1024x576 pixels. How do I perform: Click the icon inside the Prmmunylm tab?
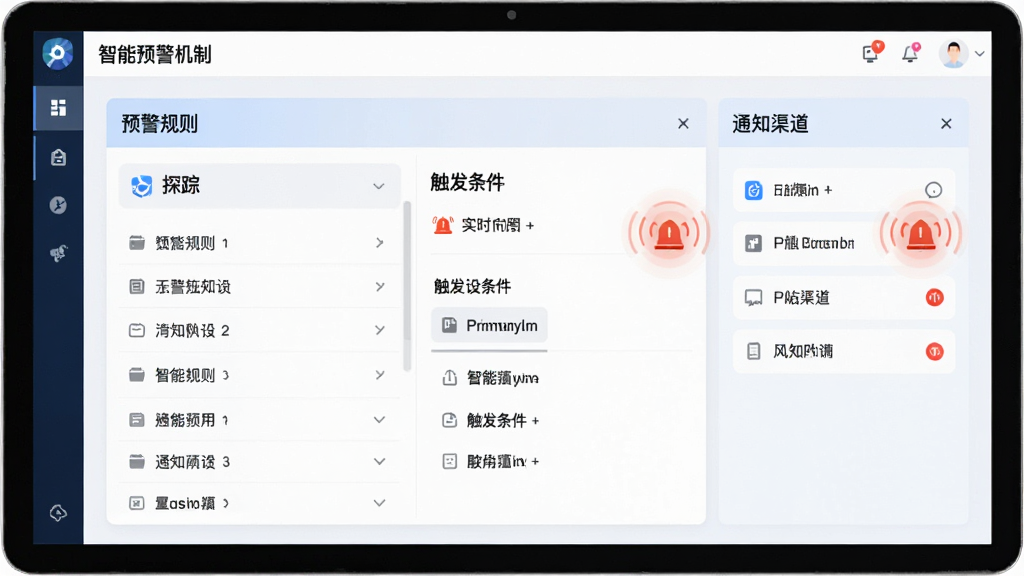click(449, 325)
